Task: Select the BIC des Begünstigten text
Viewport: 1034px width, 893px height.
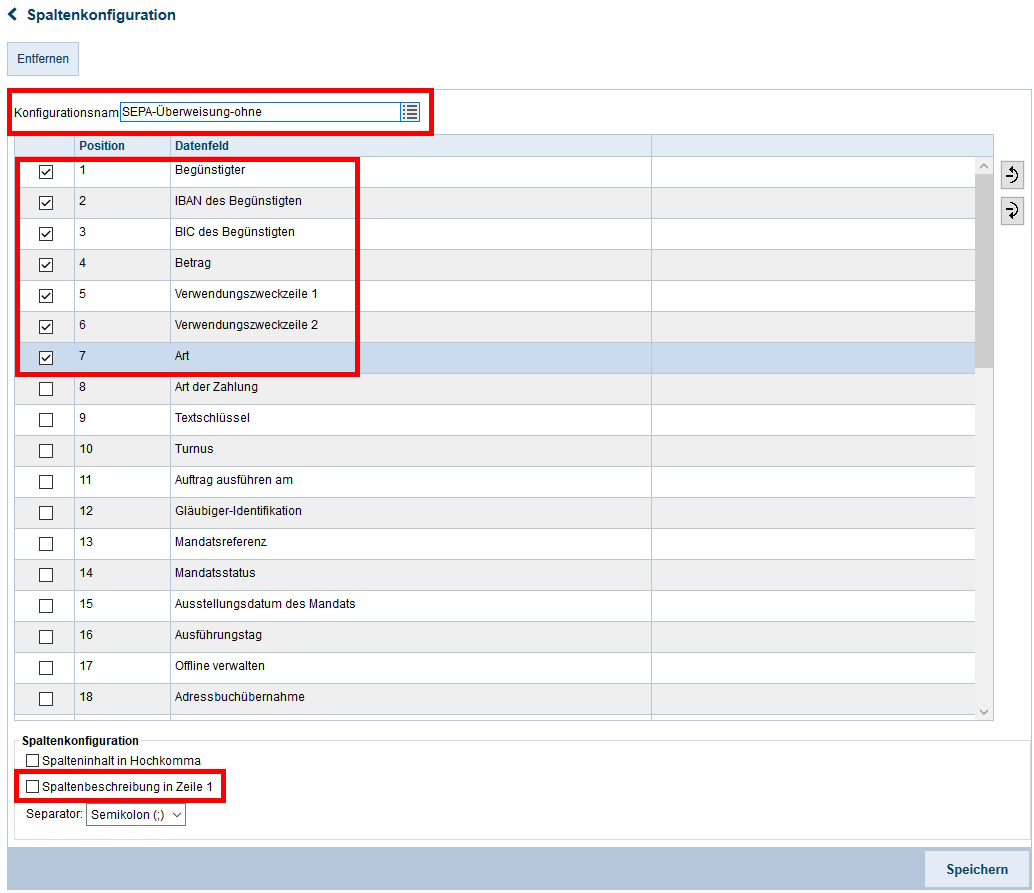Action: tap(235, 231)
